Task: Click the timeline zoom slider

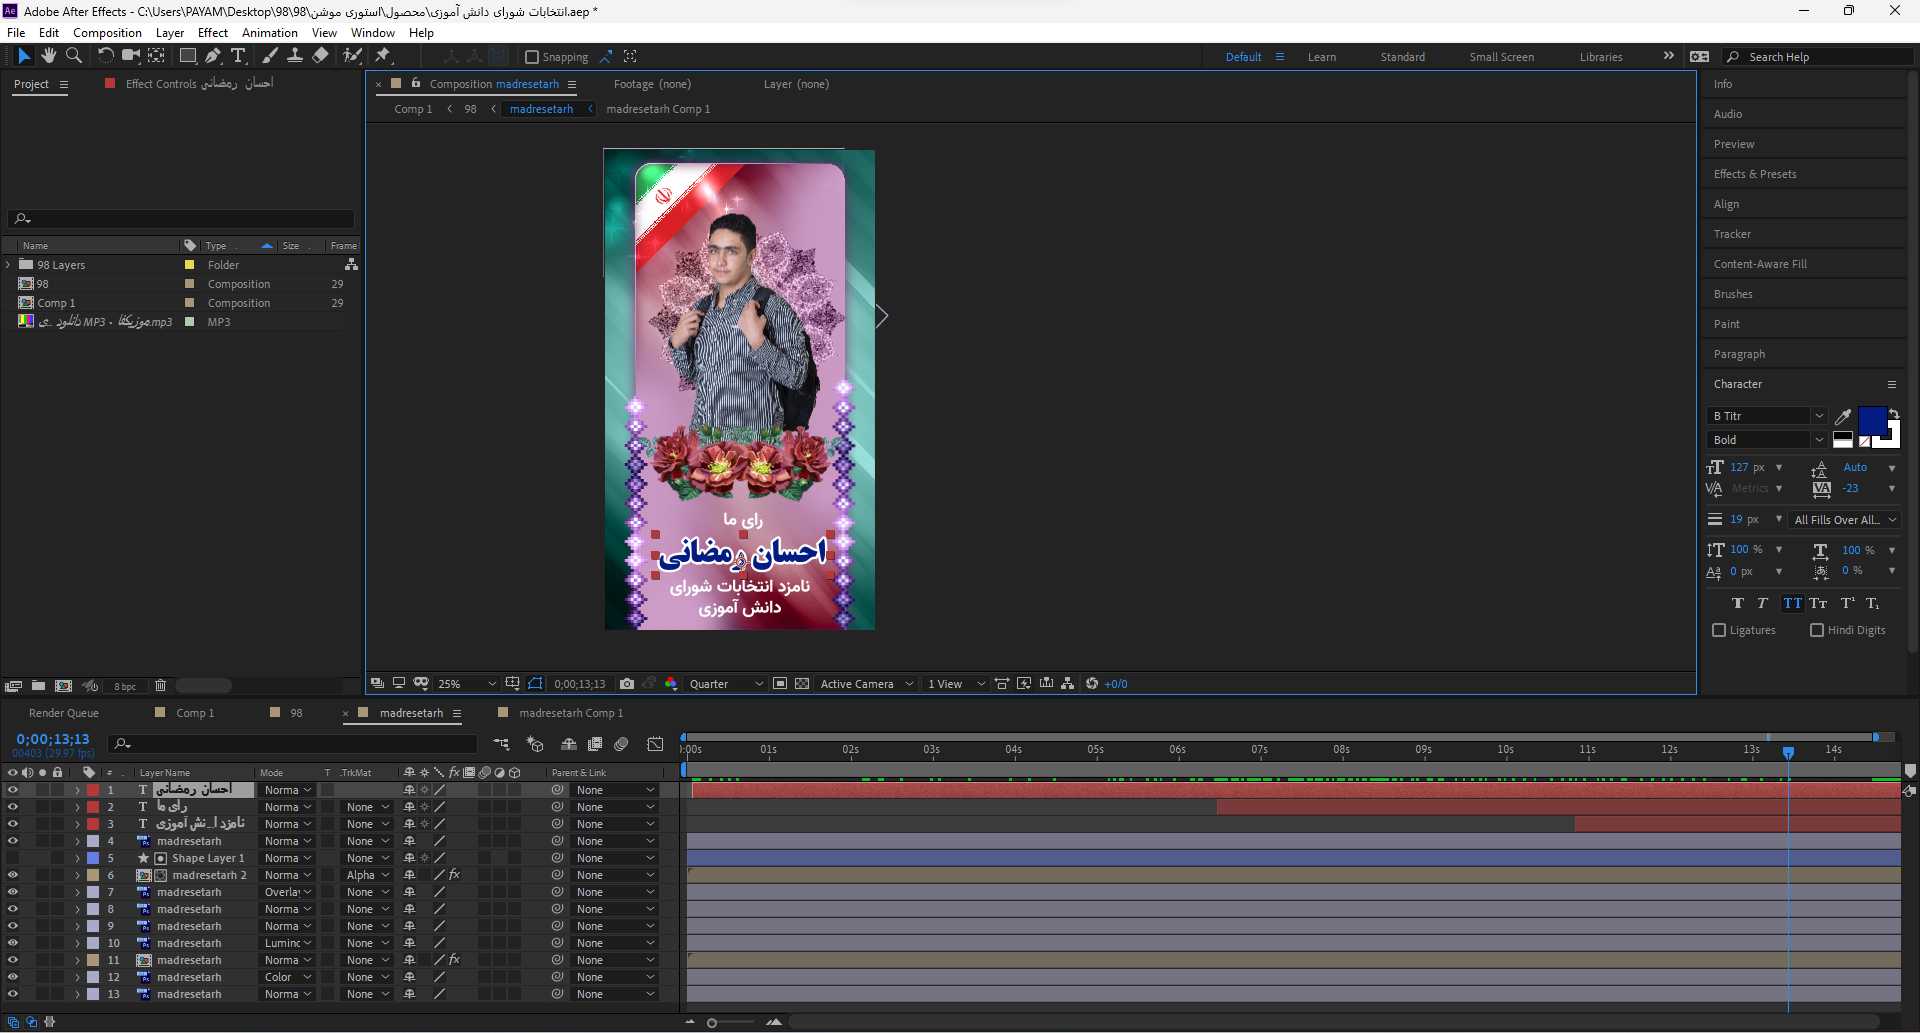Action: pyautogui.click(x=712, y=1022)
